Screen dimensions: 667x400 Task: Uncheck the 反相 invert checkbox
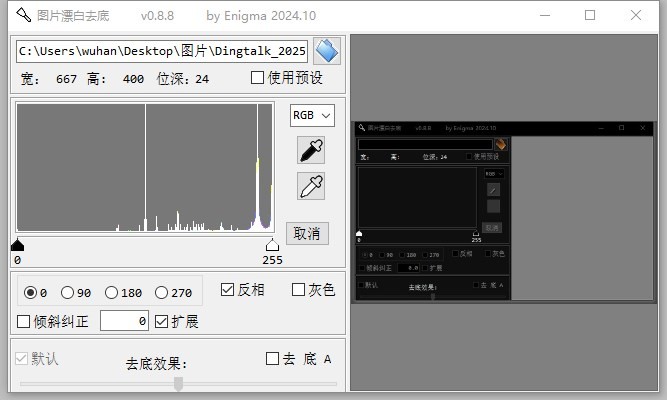click(228, 290)
